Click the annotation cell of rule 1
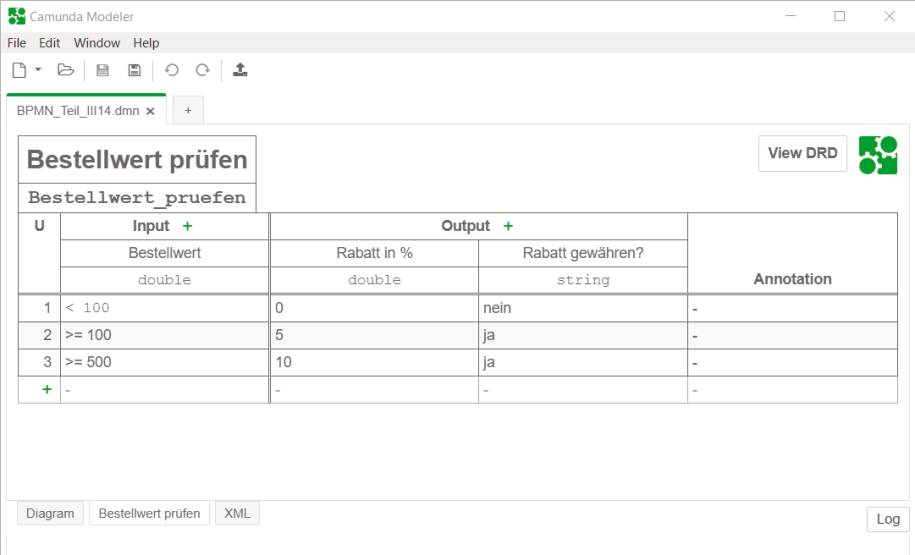Screen dimensions: 915x555 click(792, 308)
